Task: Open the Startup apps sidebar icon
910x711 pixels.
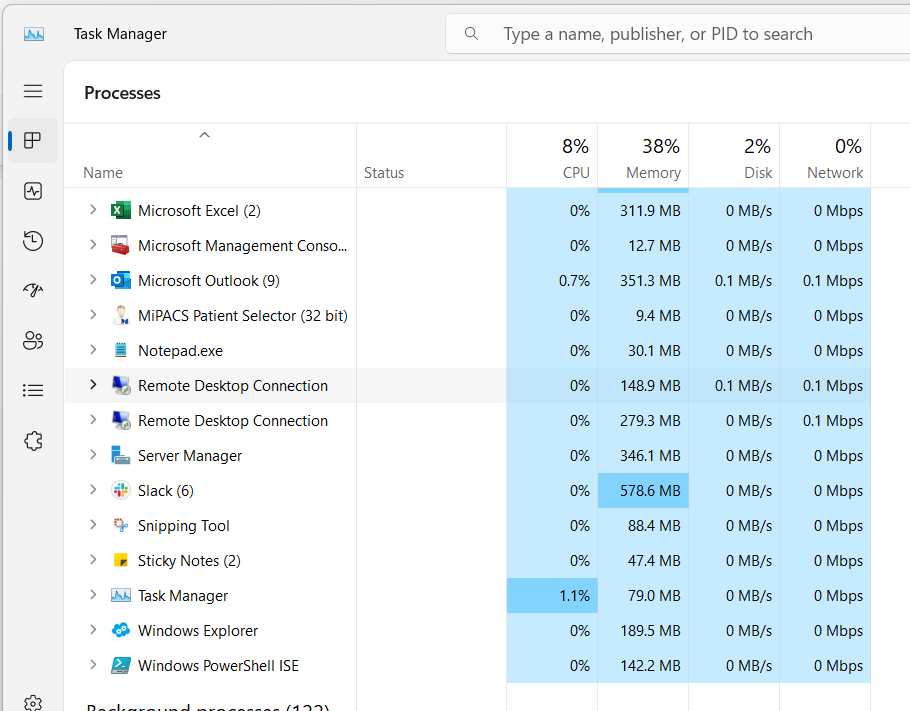Action: [33, 290]
